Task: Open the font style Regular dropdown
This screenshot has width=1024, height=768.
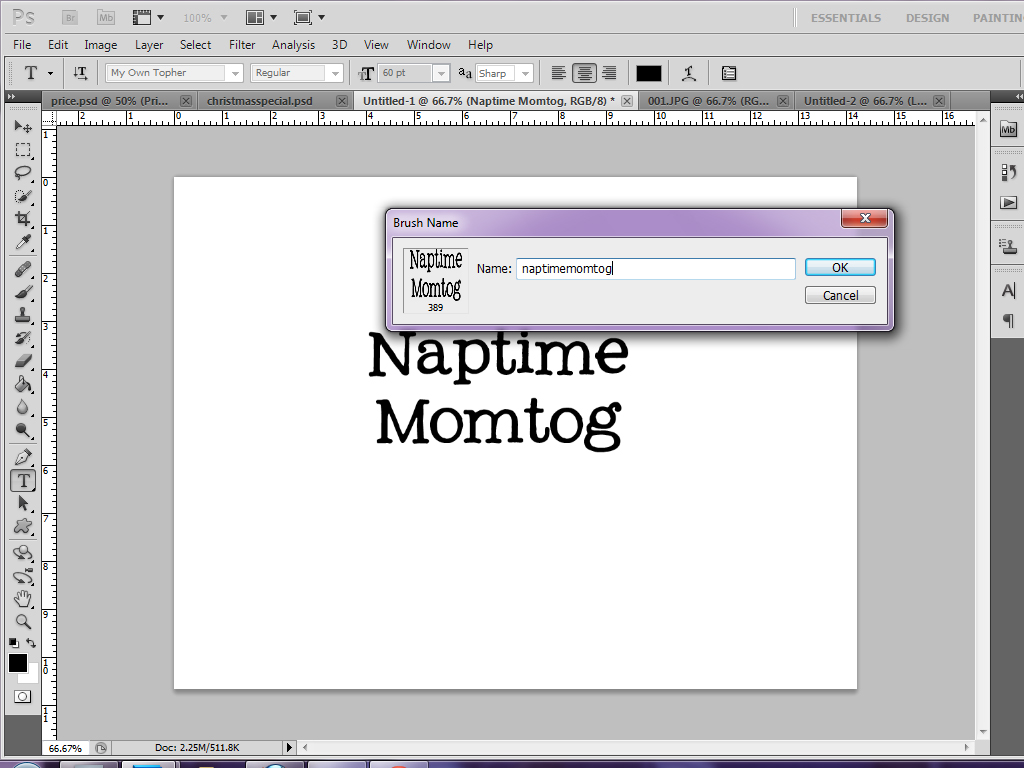Action: point(335,73)
